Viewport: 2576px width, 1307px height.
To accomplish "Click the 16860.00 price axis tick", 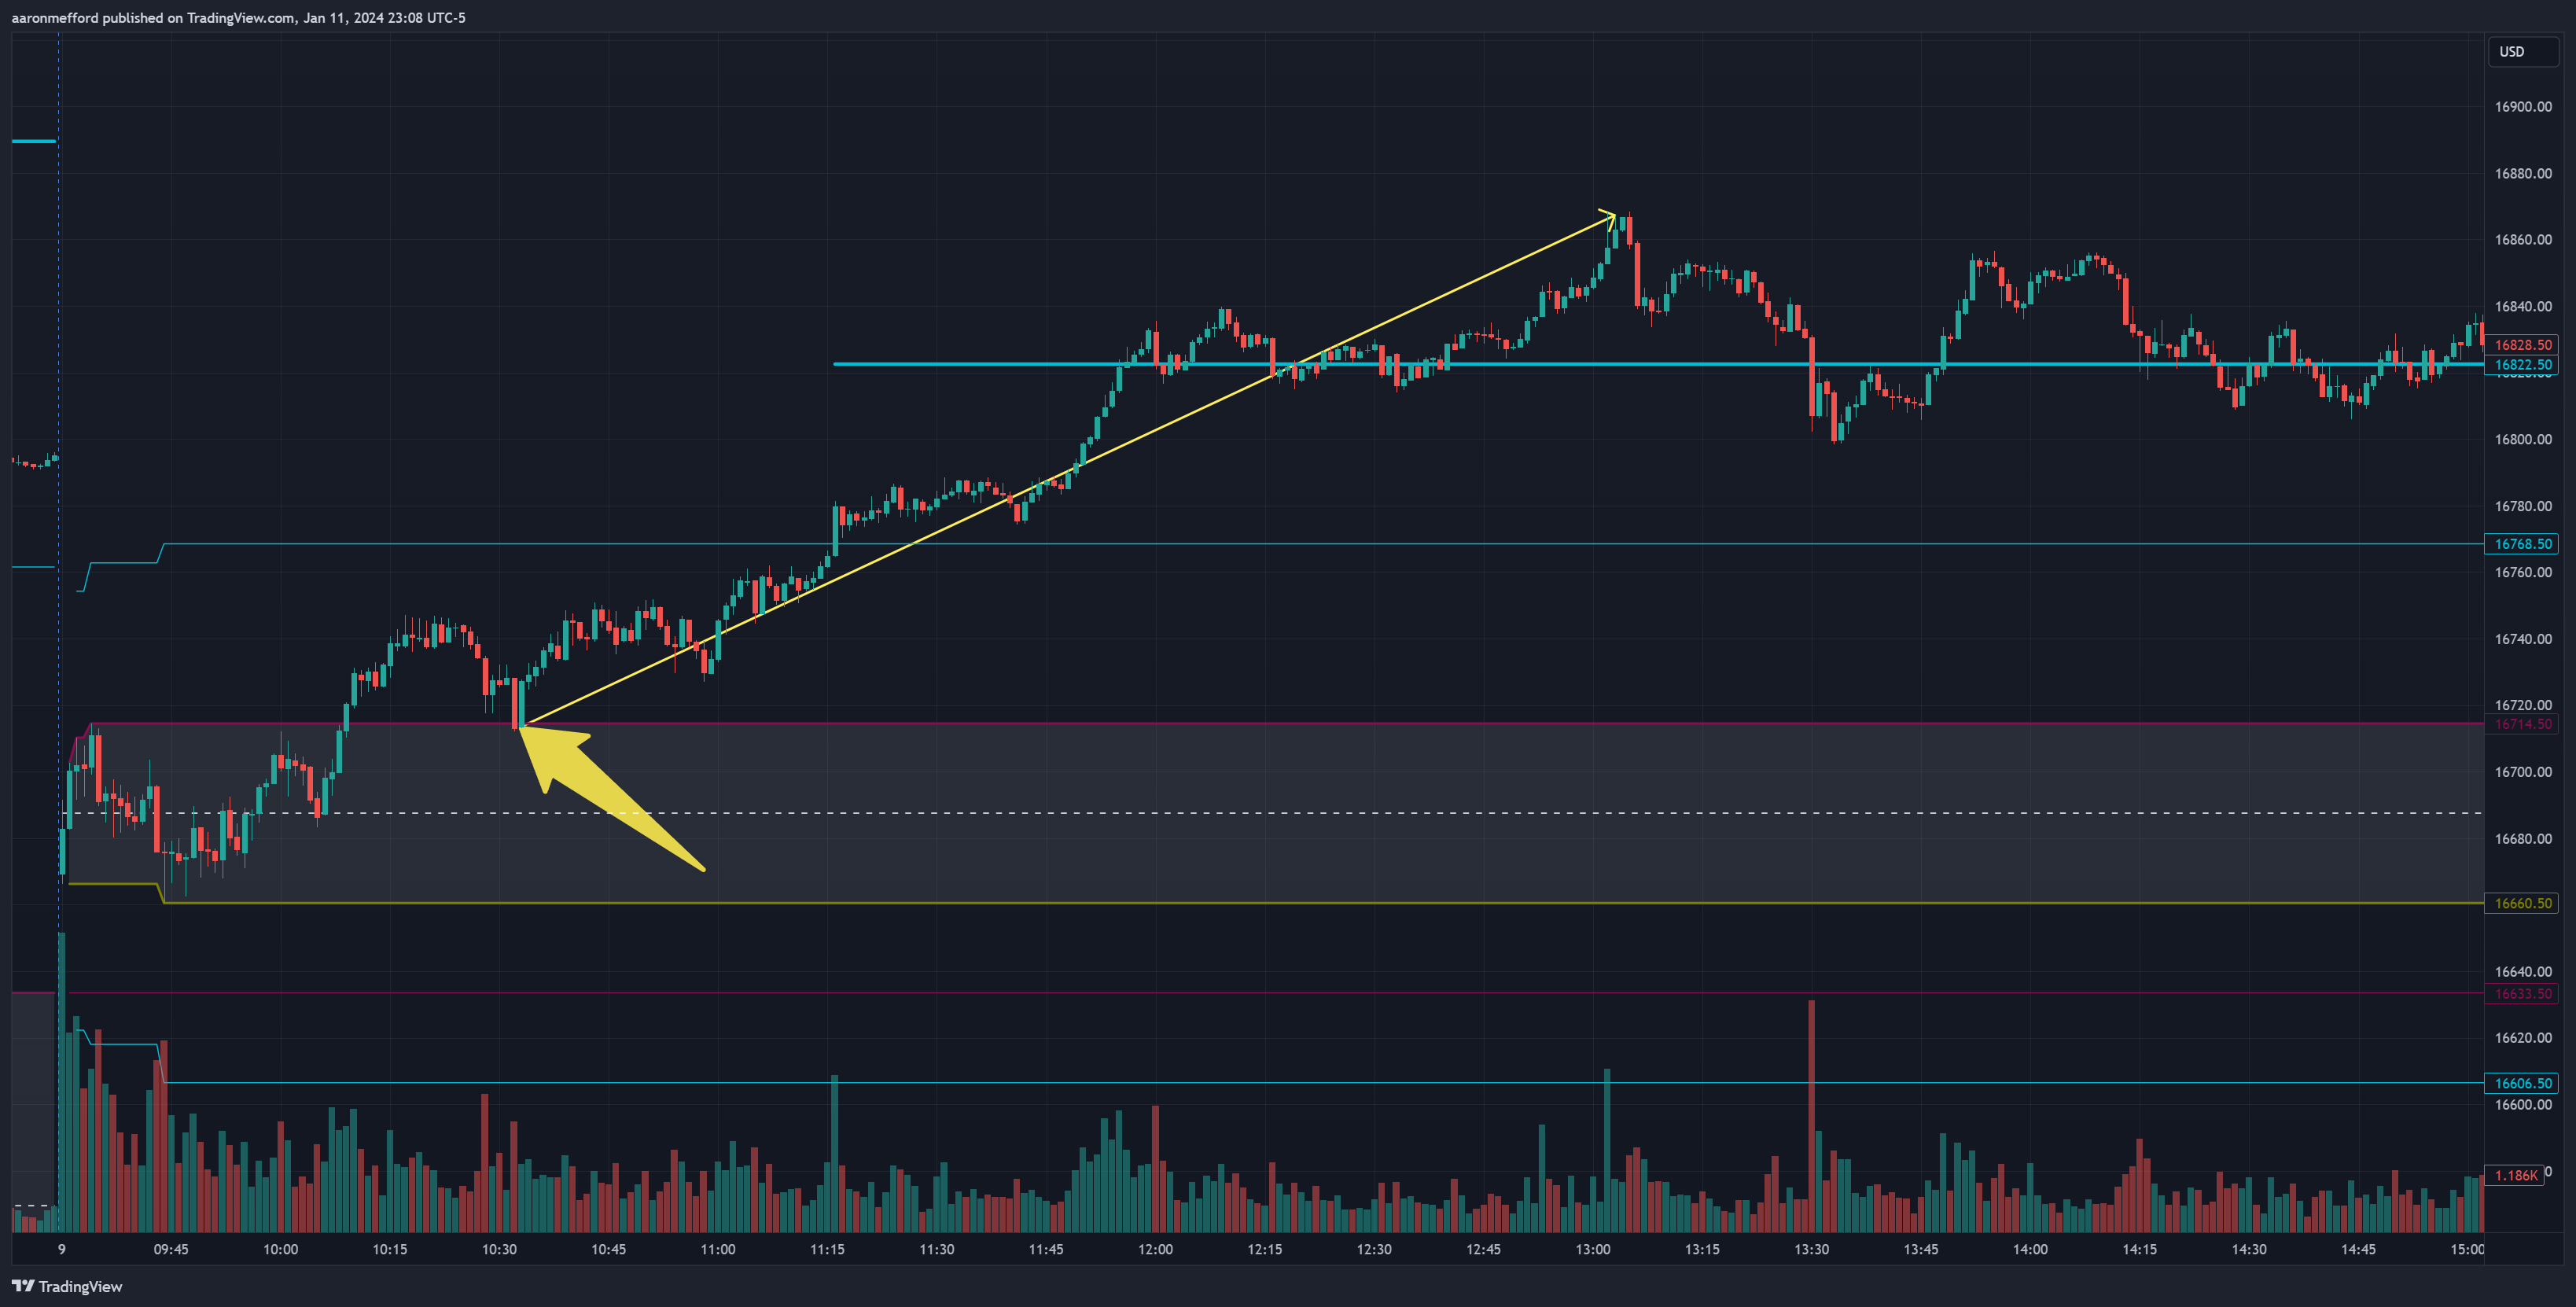I will (x=2523, y=240).
